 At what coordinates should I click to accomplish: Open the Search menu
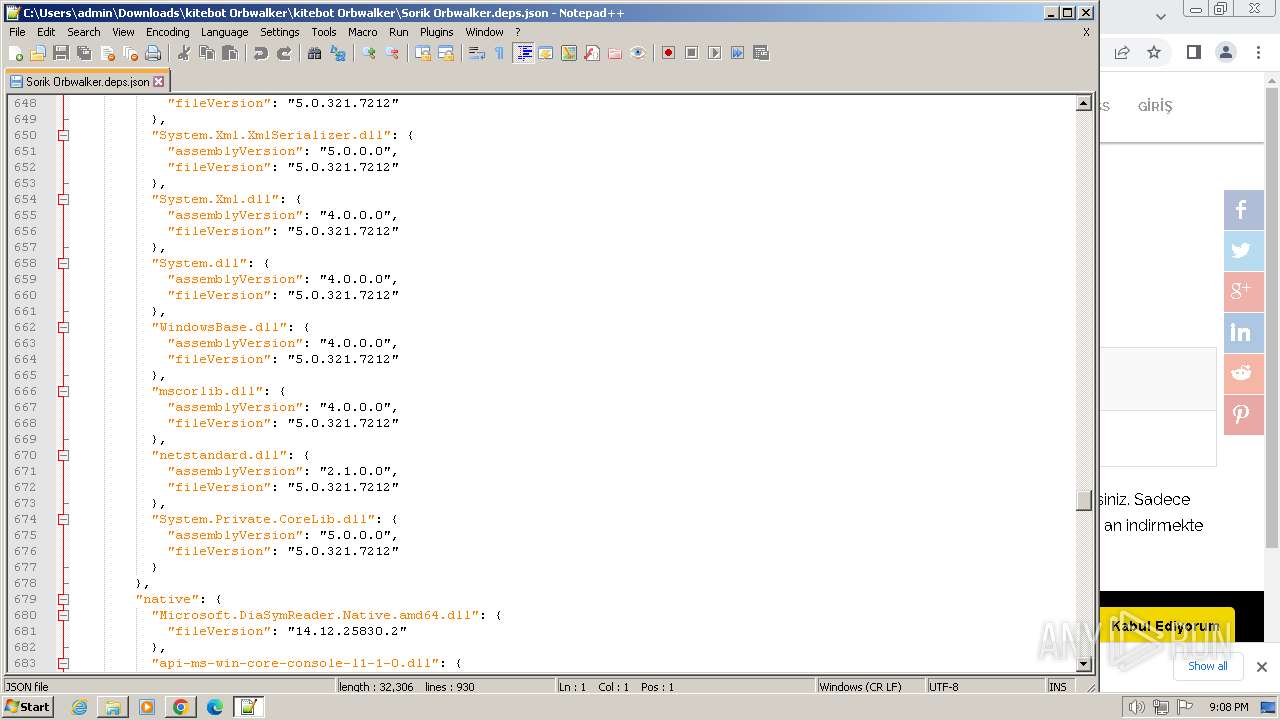[x=84, y=32]
